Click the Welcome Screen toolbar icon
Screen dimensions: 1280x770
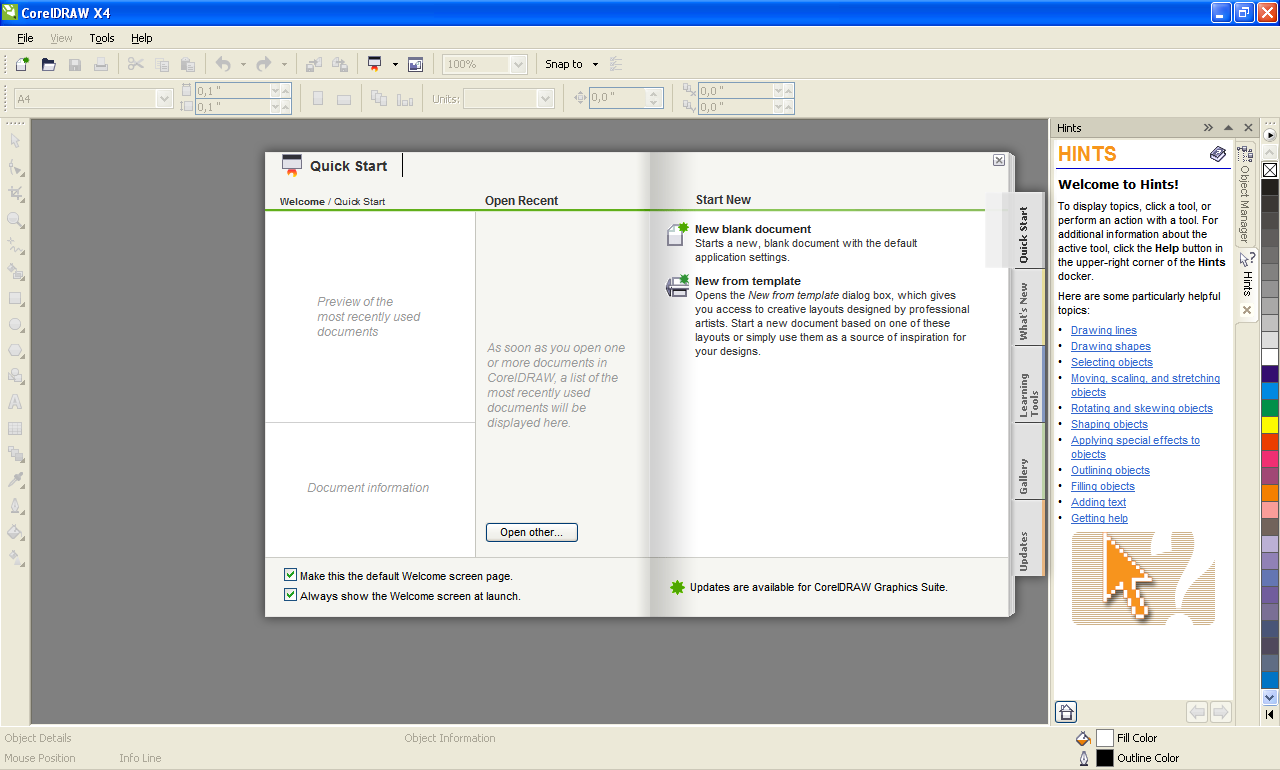pos(415,64)
